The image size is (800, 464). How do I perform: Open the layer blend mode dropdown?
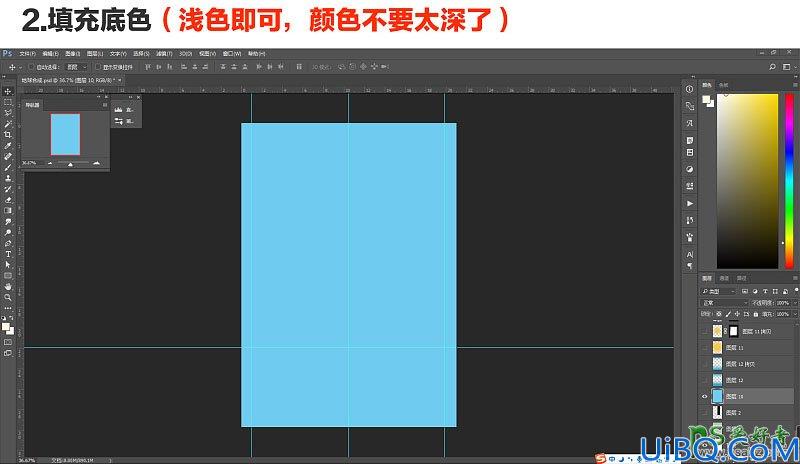(724, 303)
